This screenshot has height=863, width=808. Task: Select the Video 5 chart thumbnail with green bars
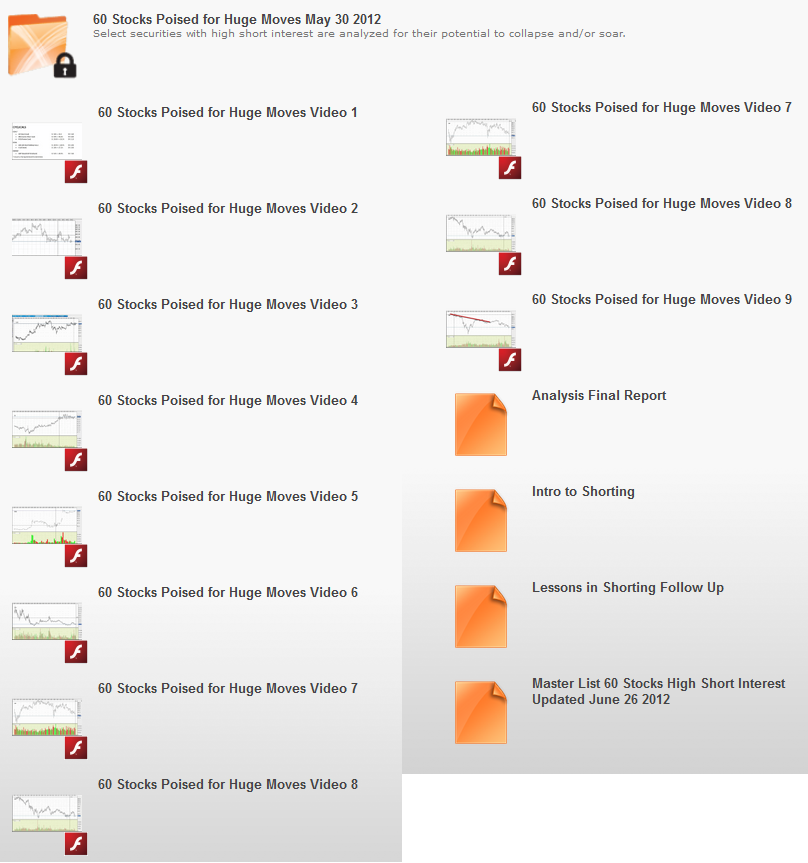point(47,526)
